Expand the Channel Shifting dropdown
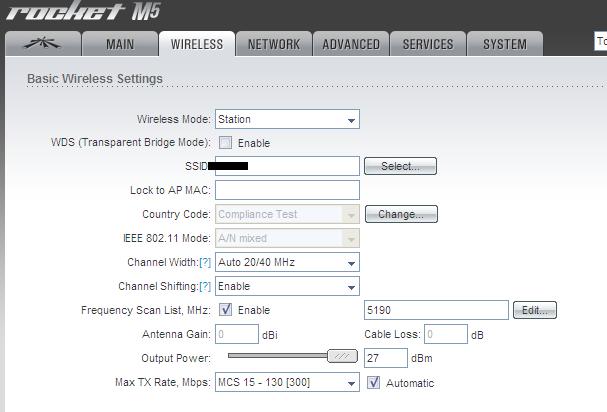 point(287,286)
